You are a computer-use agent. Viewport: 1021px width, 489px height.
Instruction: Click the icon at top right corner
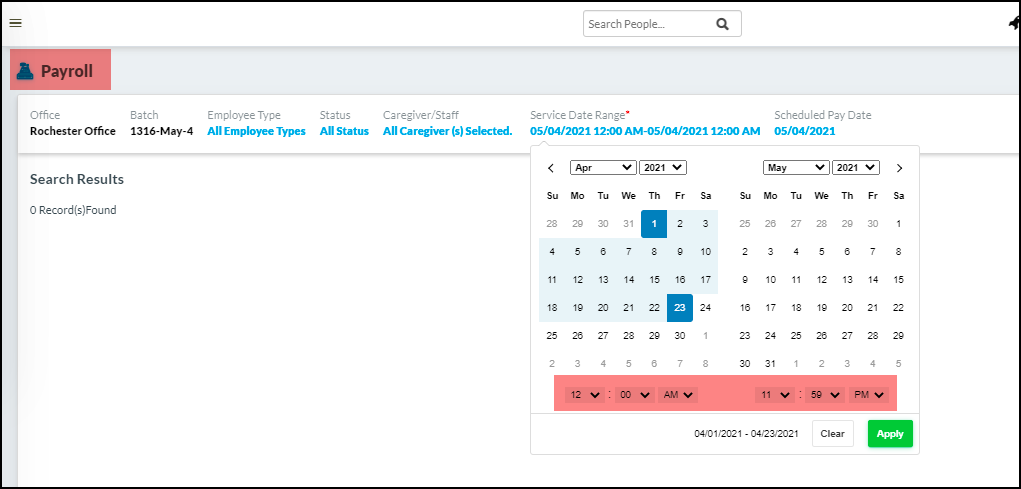click(1013, 24)
